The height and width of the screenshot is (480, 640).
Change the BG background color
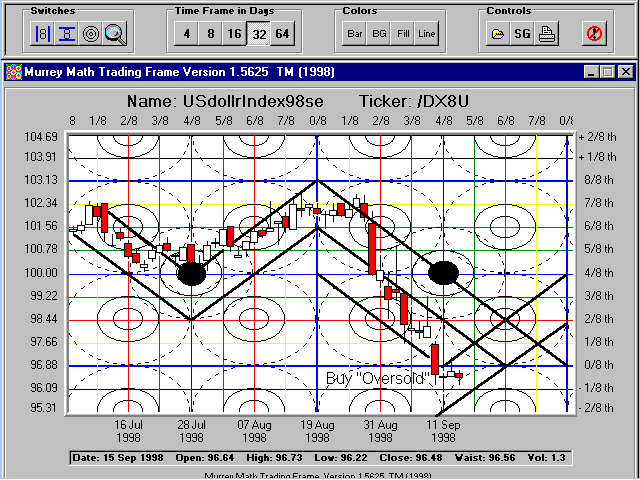click(x=378, y=33)
